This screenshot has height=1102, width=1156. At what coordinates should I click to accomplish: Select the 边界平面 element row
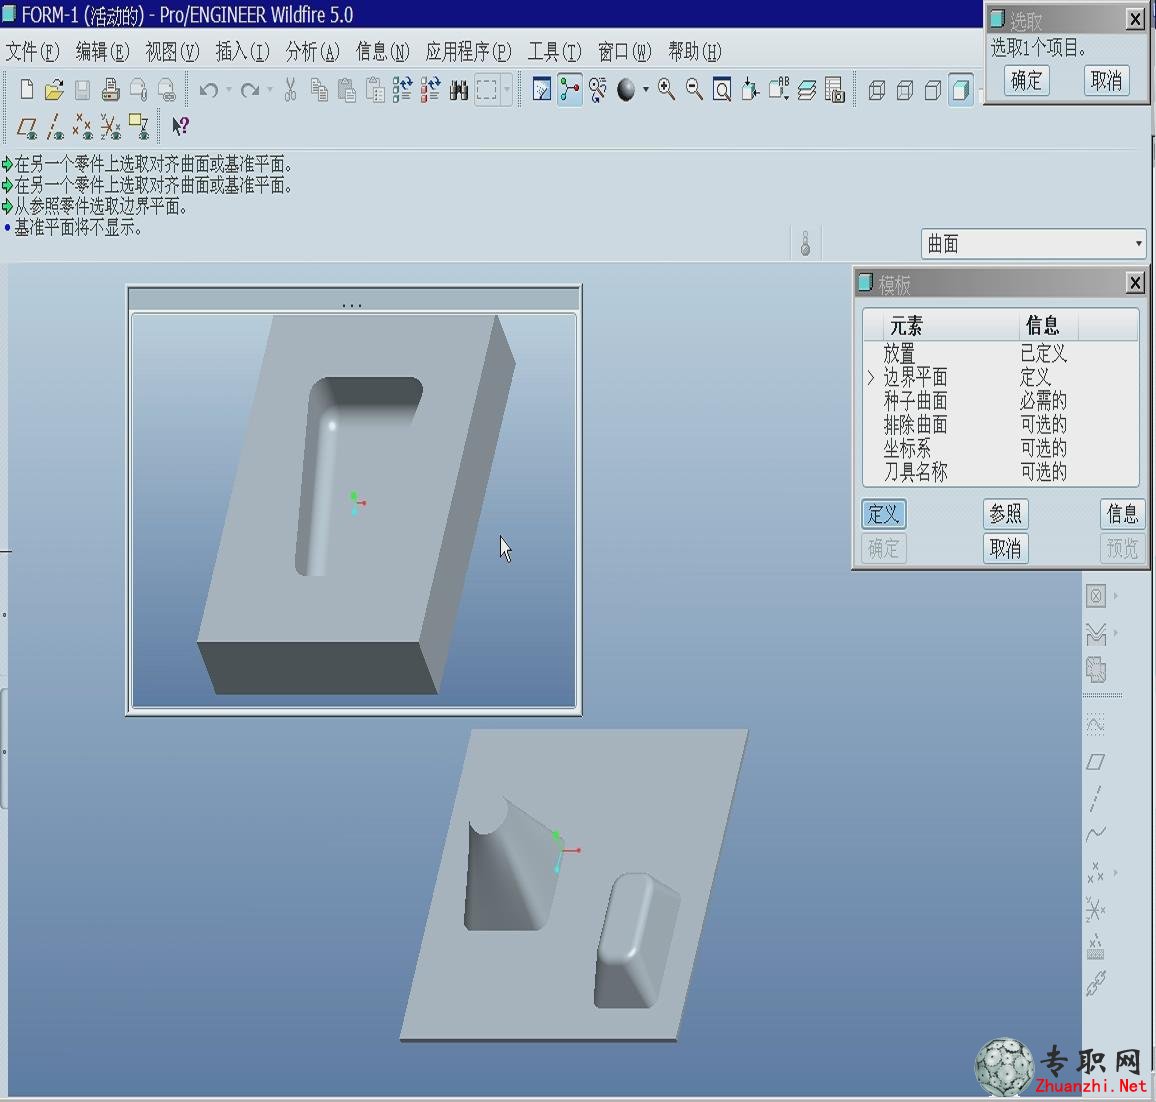click(x=1000, y=377)
